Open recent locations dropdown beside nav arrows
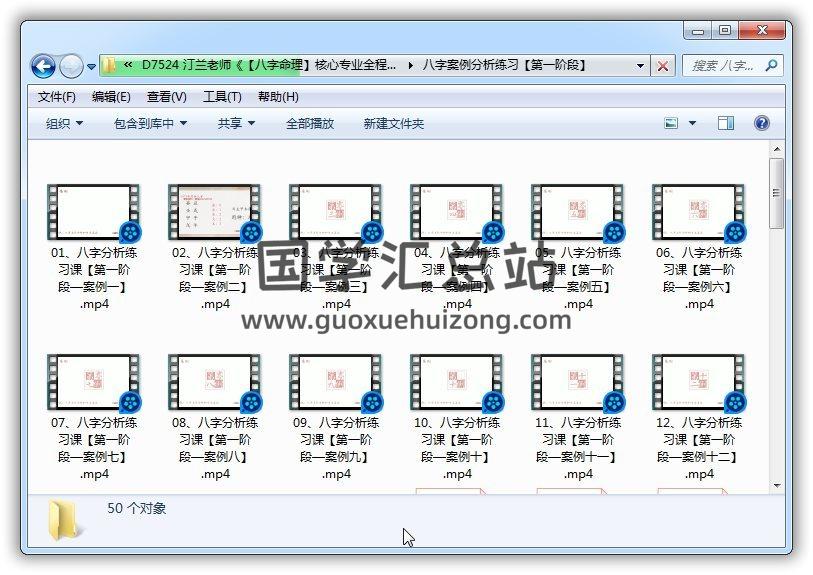The width and height of the screenshot is (813, 575). pyautogui.click(x=91, y=67)
